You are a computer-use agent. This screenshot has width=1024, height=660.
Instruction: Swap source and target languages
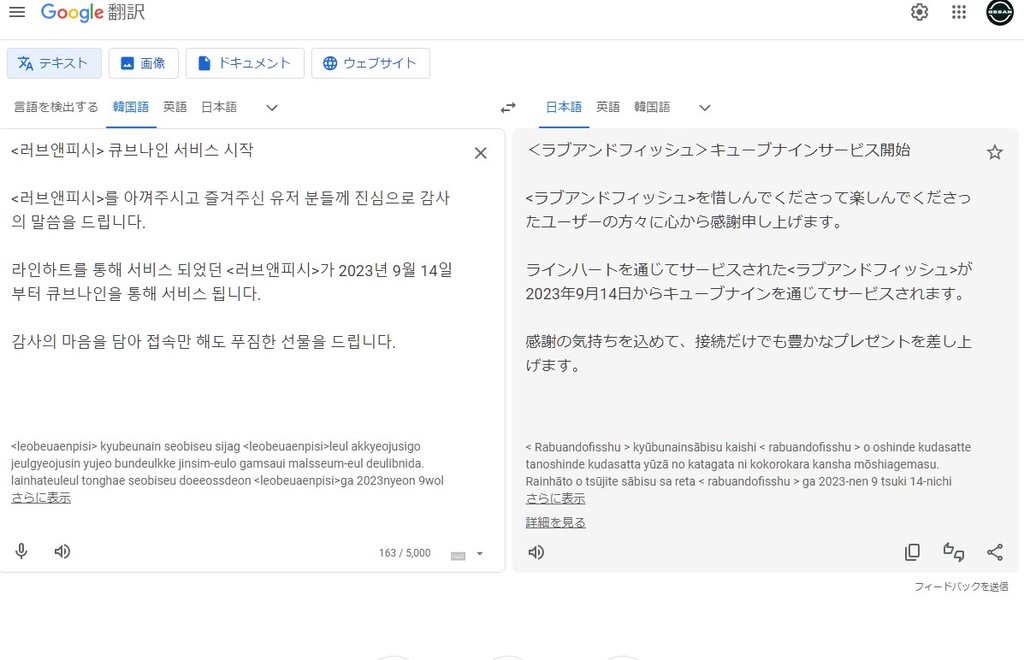point(508,108)
